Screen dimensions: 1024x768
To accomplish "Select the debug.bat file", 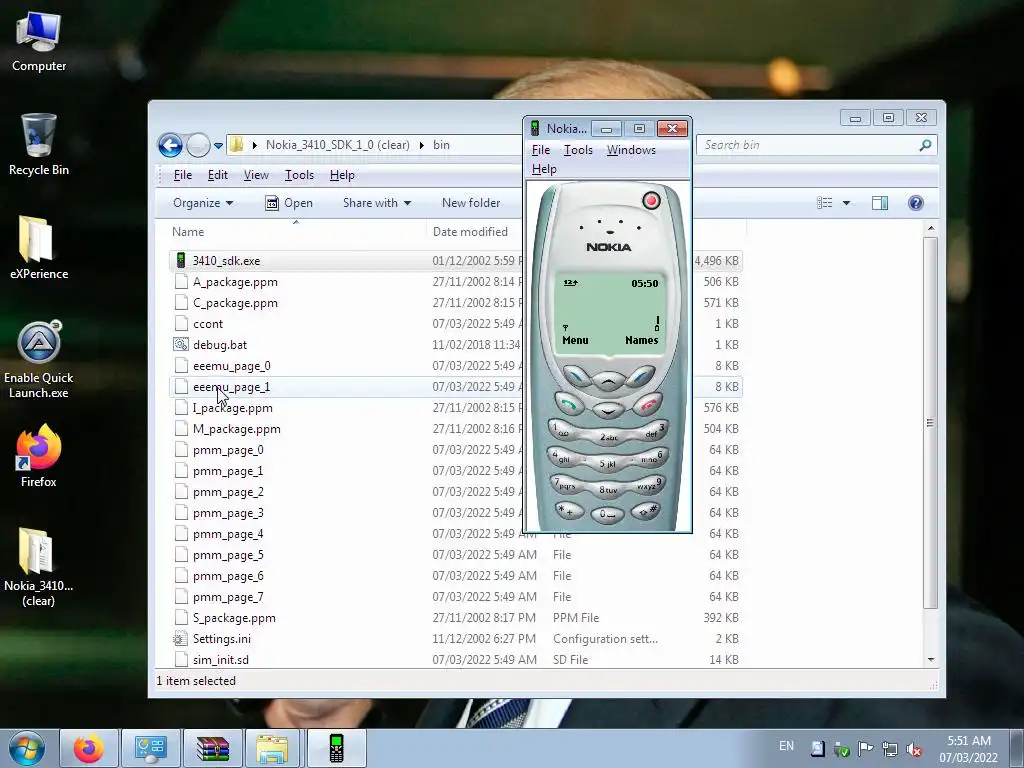I will click(220, 345).
